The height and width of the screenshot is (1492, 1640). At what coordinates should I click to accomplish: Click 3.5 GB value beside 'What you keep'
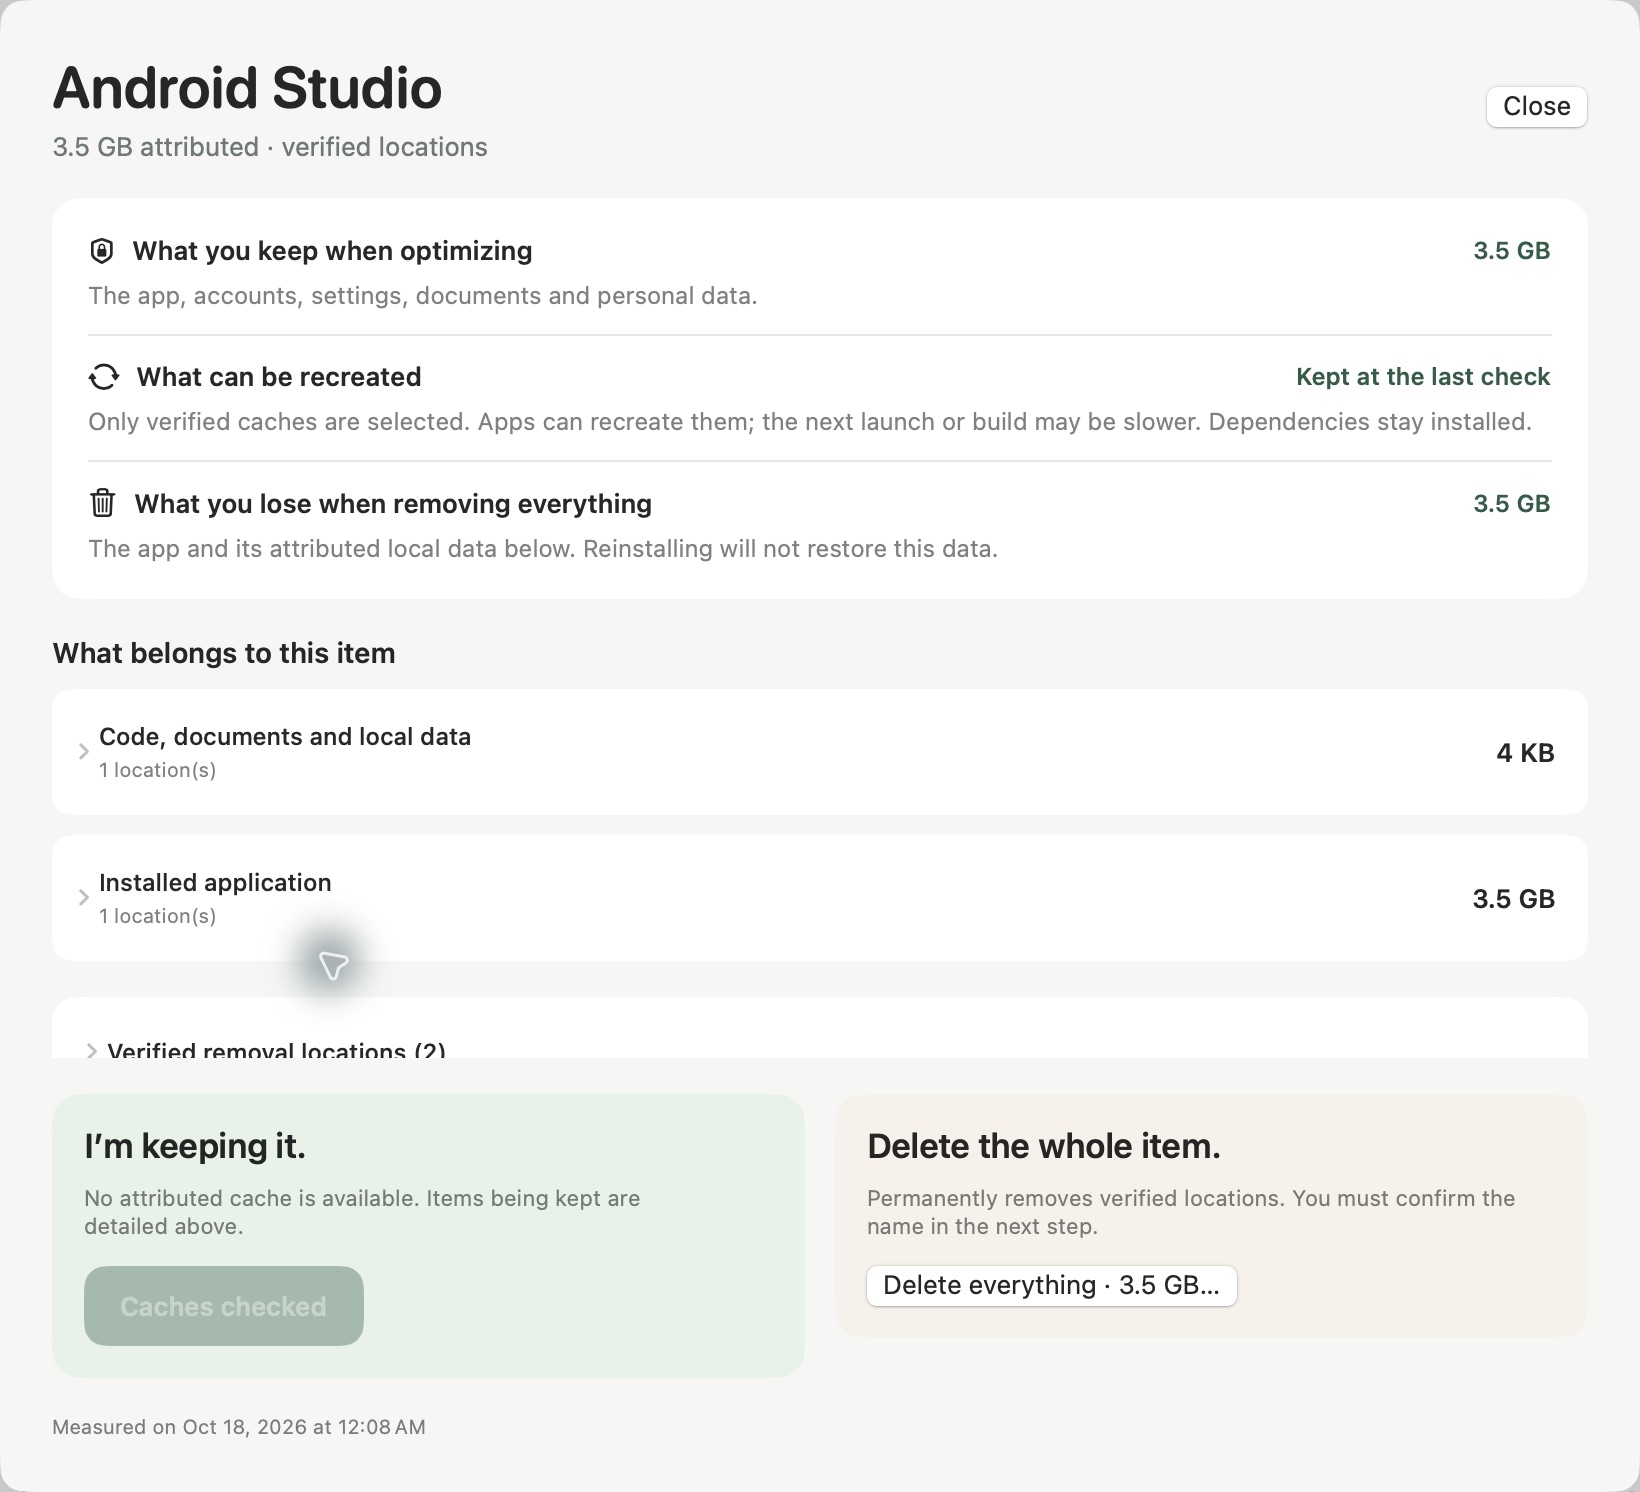(x=1511, y=251)
